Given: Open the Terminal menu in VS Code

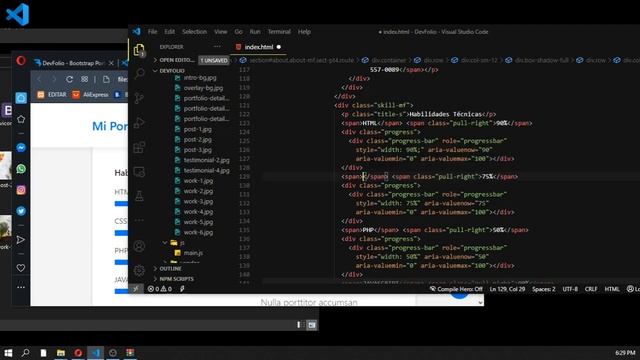Looking at the screenshot, I should 279,32.
